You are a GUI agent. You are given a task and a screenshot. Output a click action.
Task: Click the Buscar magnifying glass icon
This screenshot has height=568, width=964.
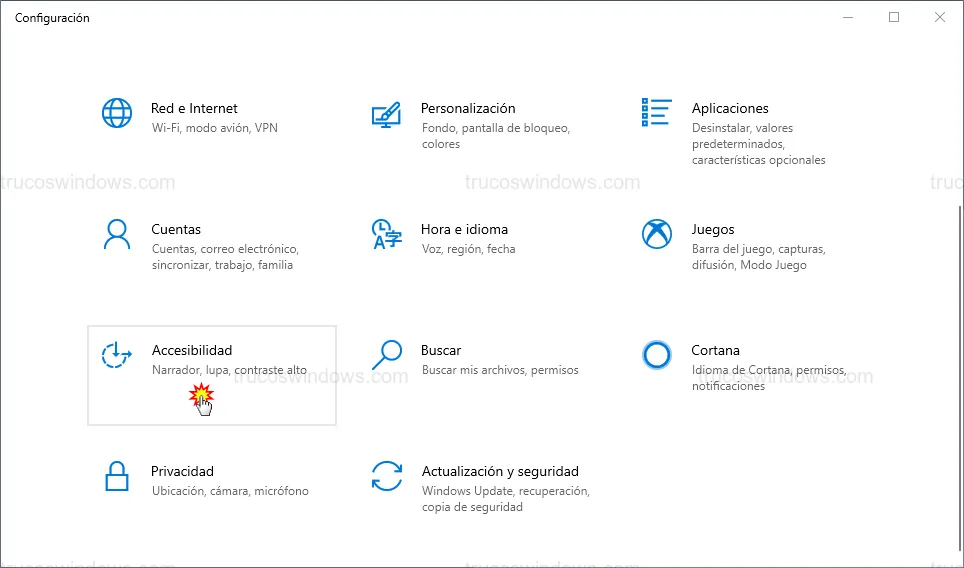[386, 355]
